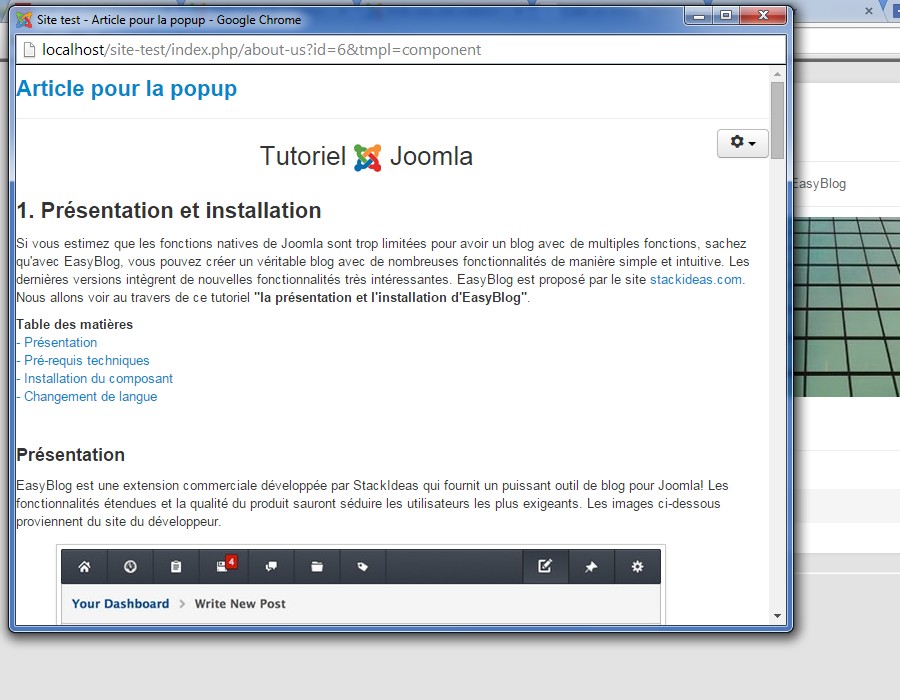900x700 pixels.
Task: Click heading 1. Présentation et installation
Action: pos(169,211)
